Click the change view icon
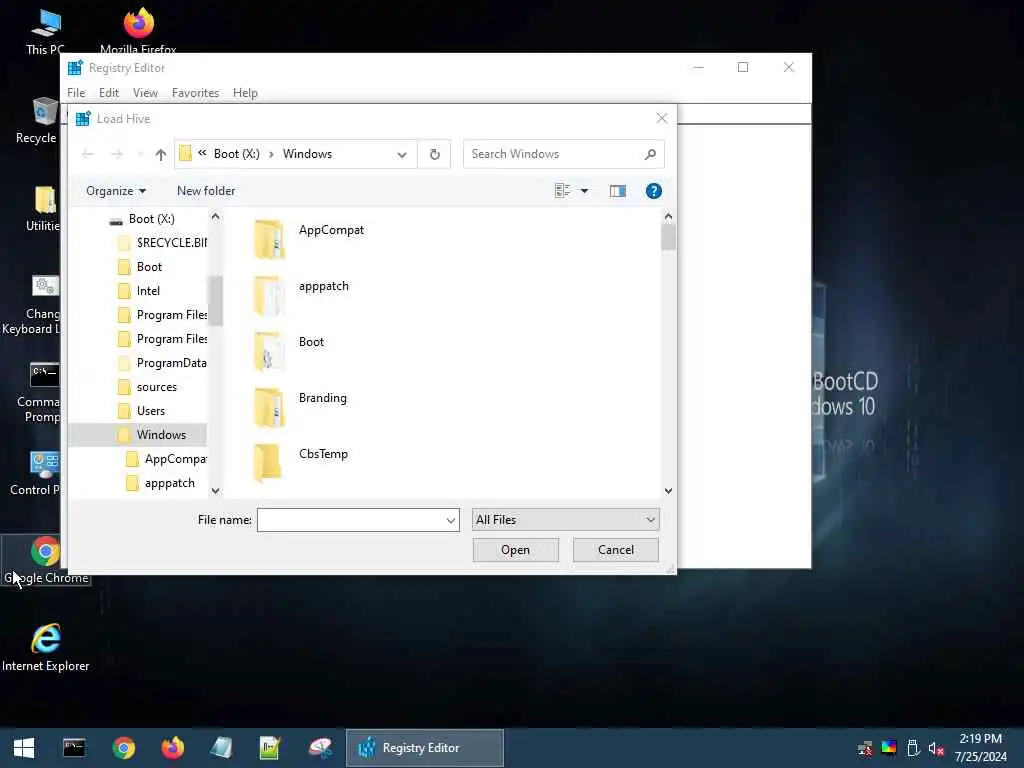This screenshot has width=1024, height=768. 562,191
